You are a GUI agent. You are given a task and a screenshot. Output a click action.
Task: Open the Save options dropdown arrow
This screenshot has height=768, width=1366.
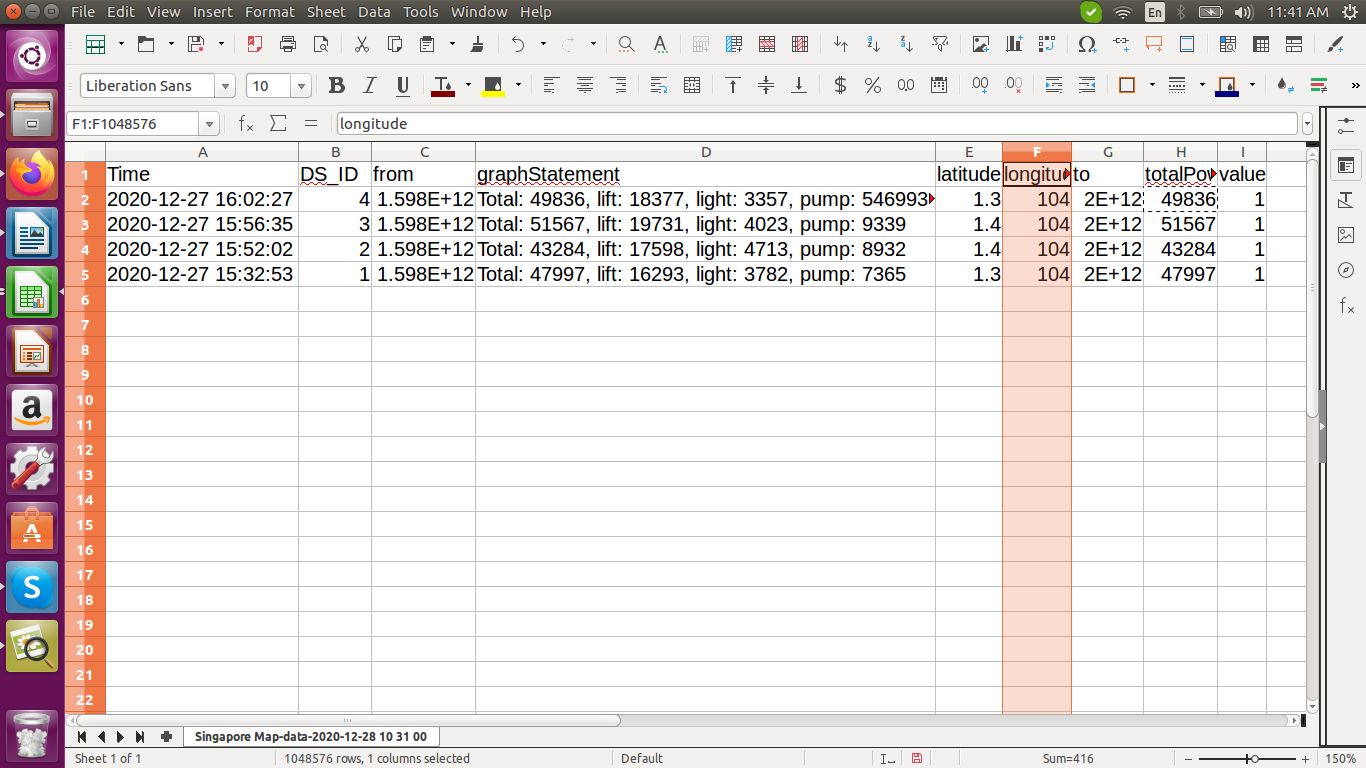coord(221,44)
